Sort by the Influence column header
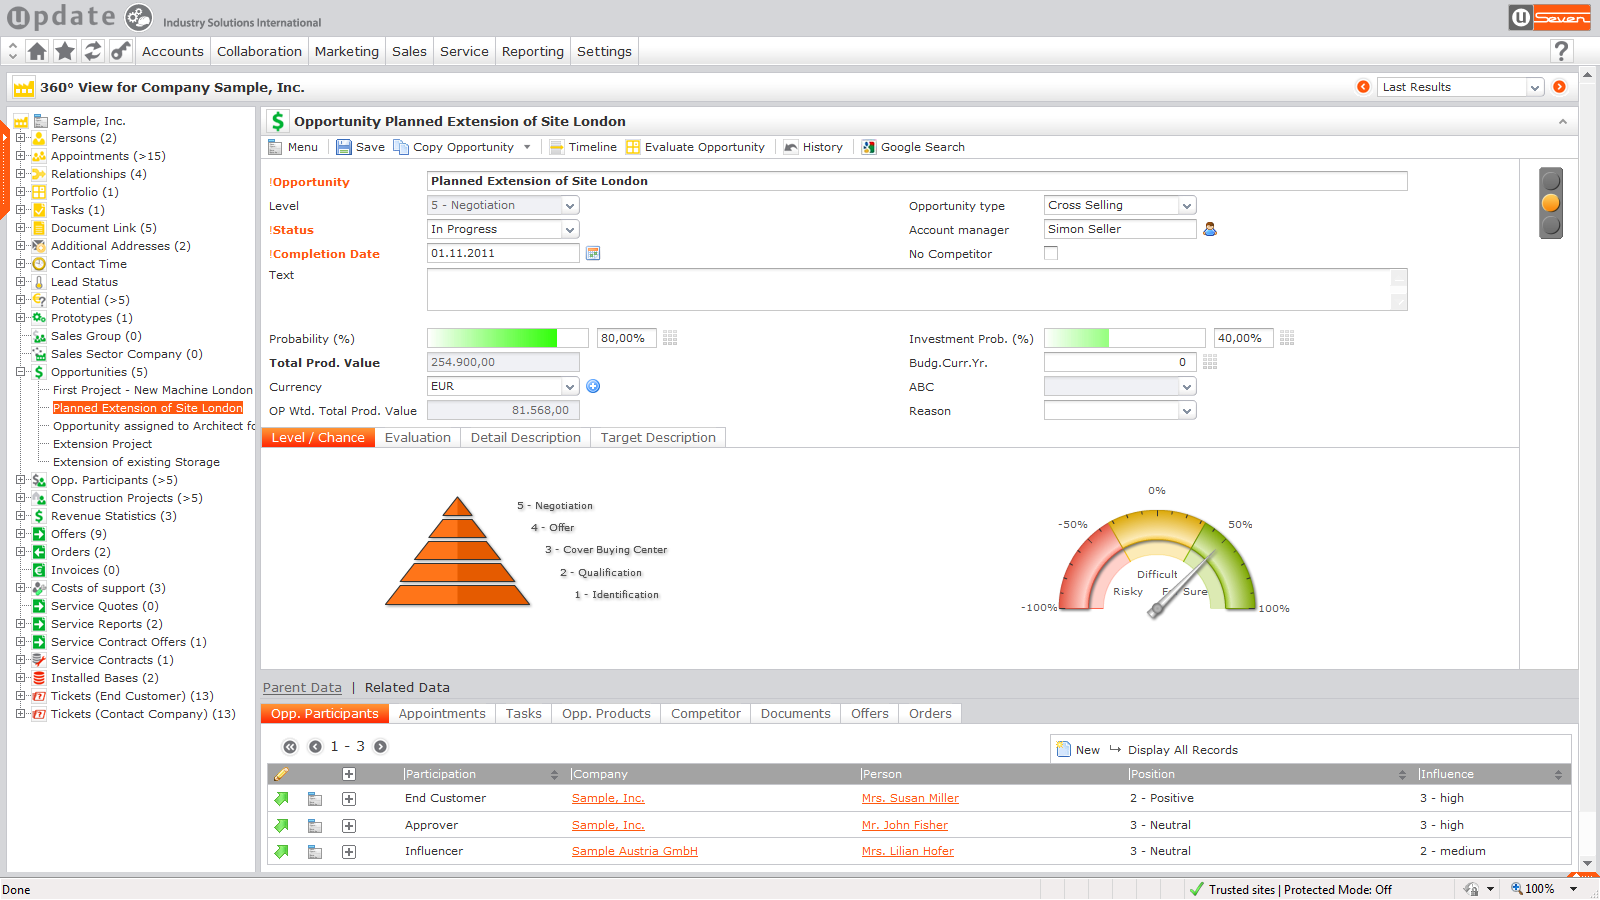The height and width of the screenshot is (900, 1600). click(1491, 774)
